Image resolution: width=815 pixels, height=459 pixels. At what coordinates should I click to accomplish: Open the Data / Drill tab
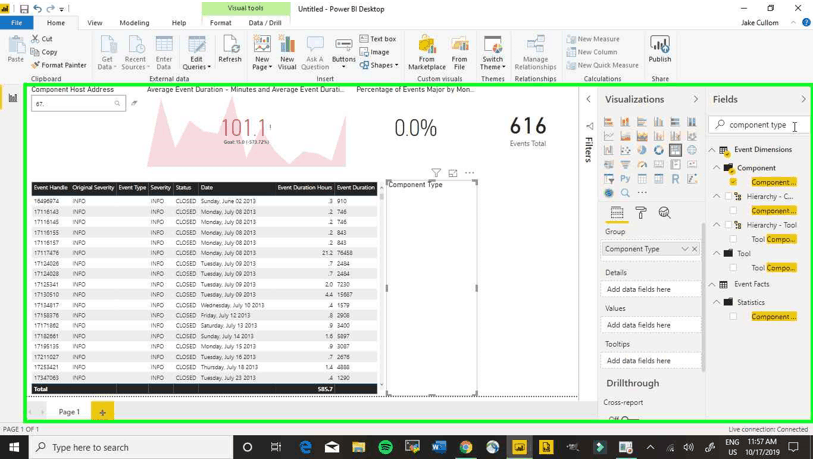(265, 23)
